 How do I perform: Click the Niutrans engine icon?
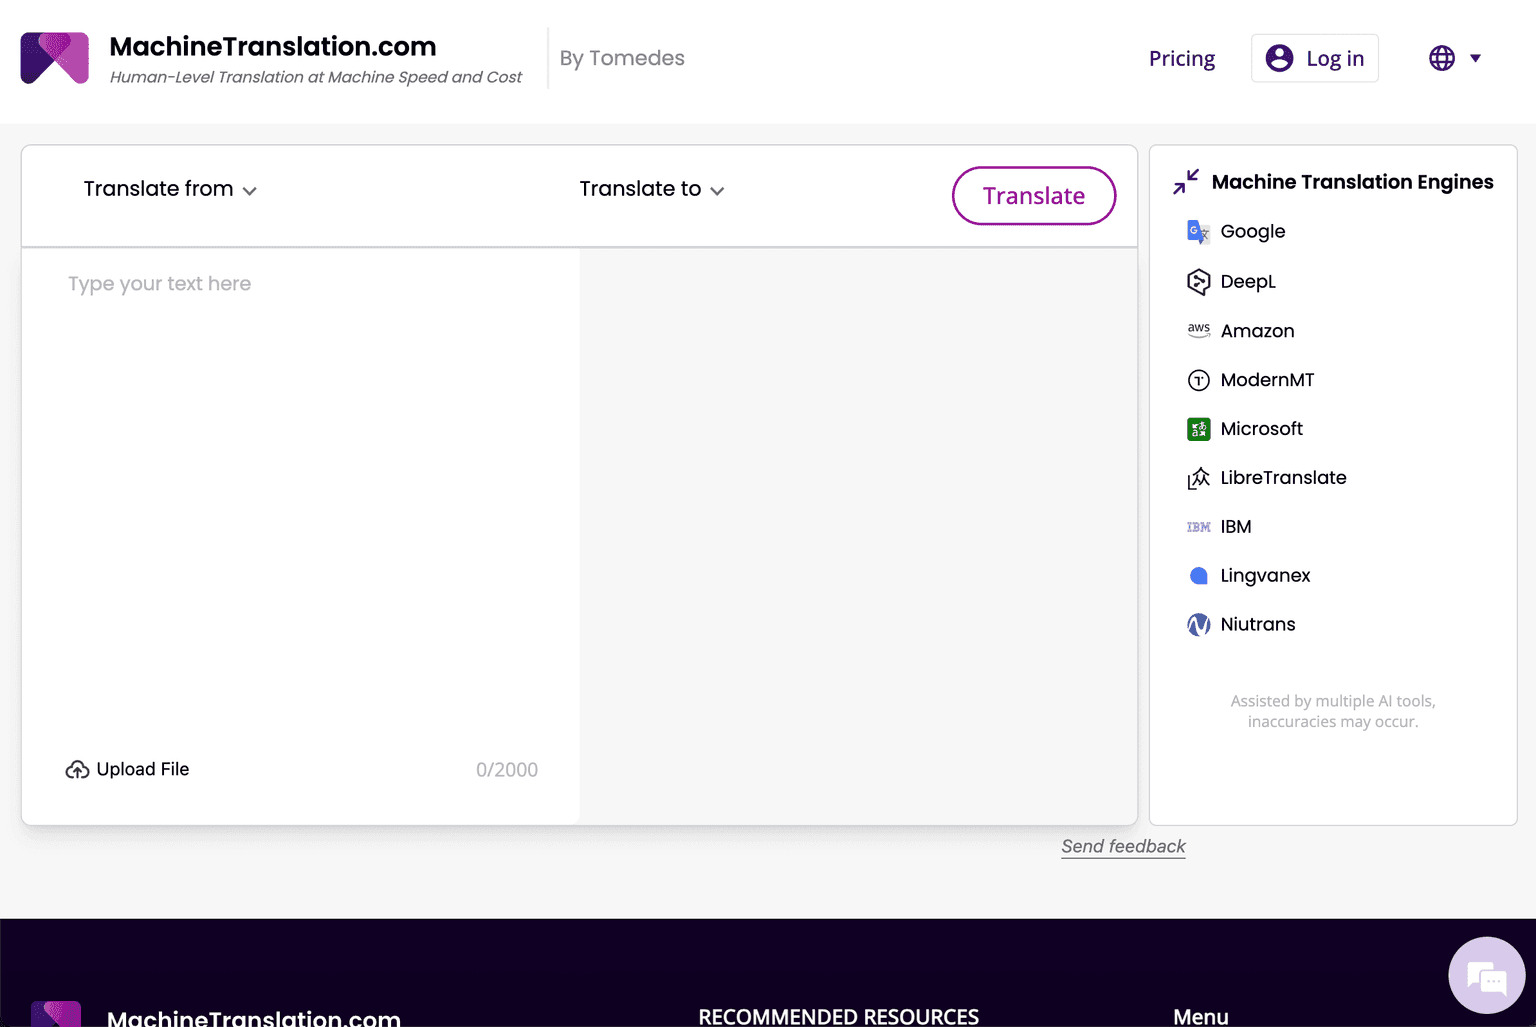1198,625
